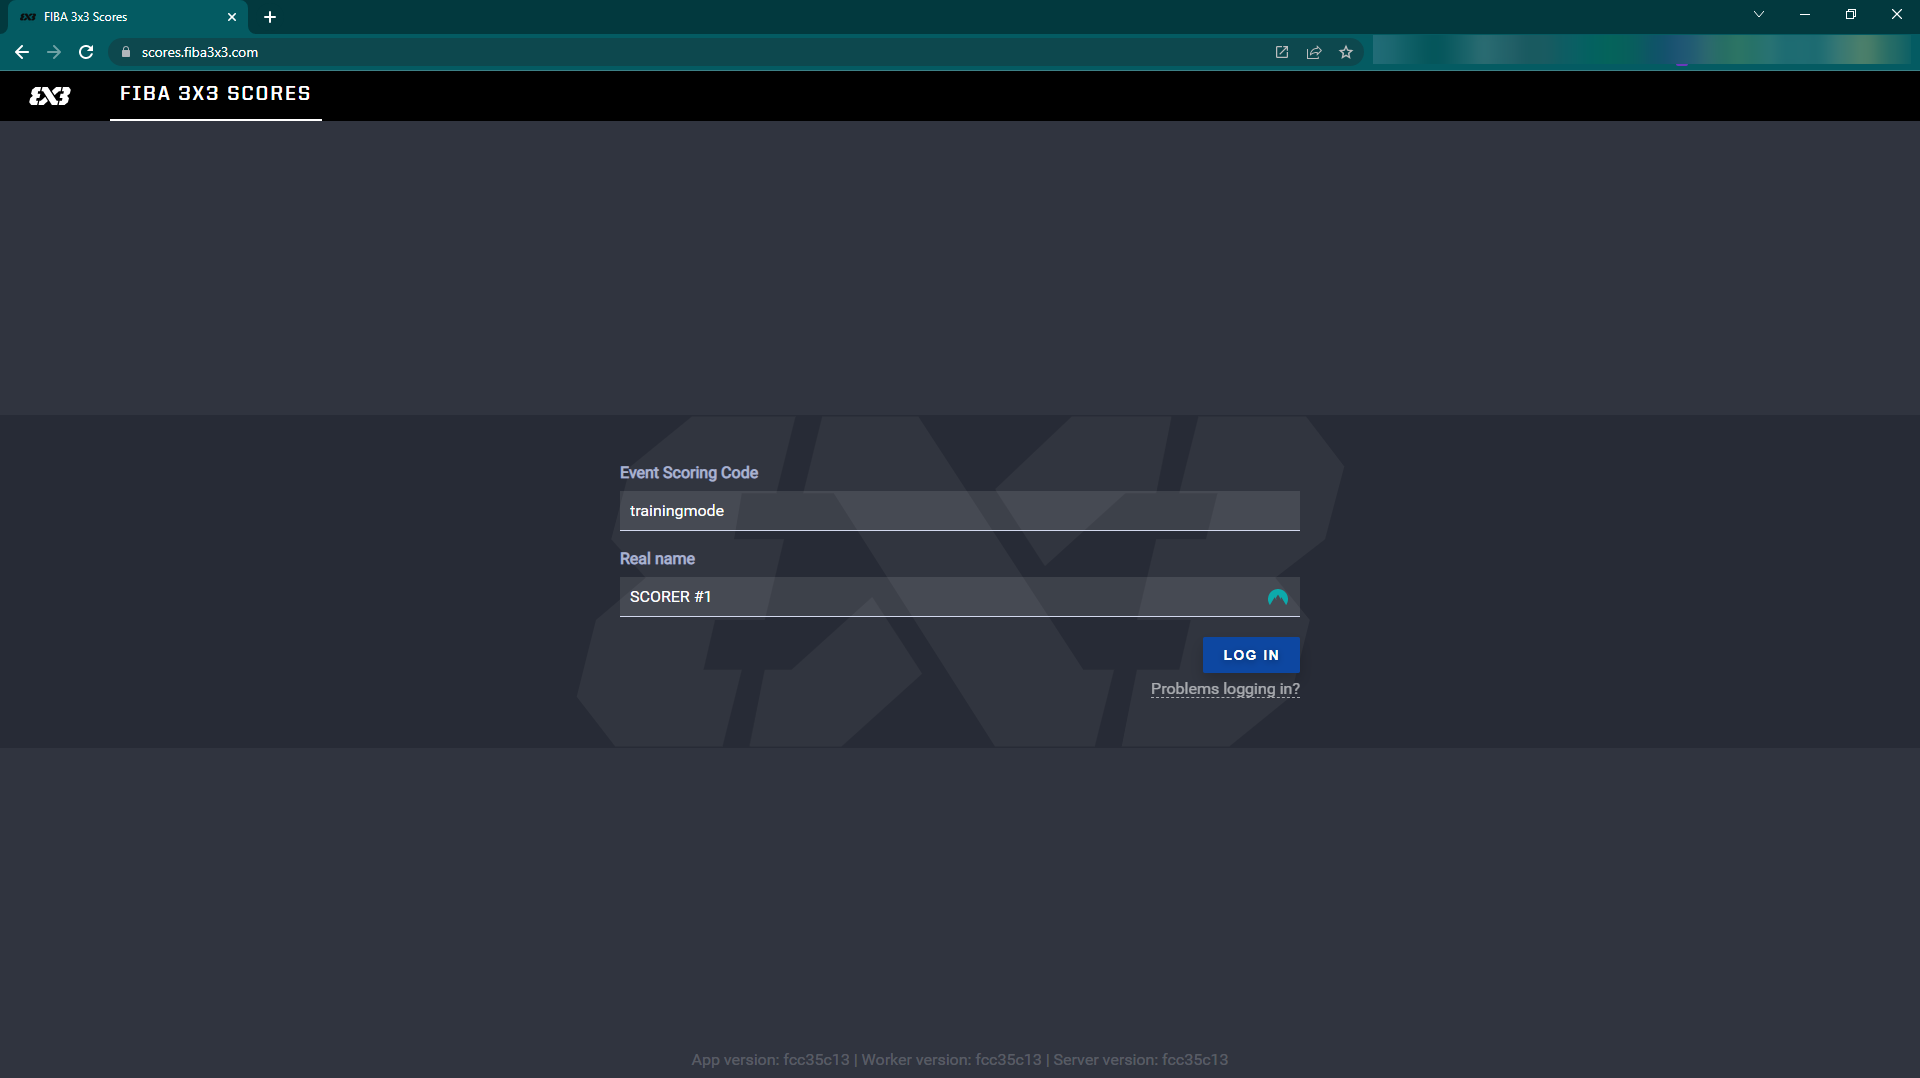Go back with the browser back arrow
The width and height of the screenshot is (1920, 1078).
pyautogui.click(x=22, y=52)
